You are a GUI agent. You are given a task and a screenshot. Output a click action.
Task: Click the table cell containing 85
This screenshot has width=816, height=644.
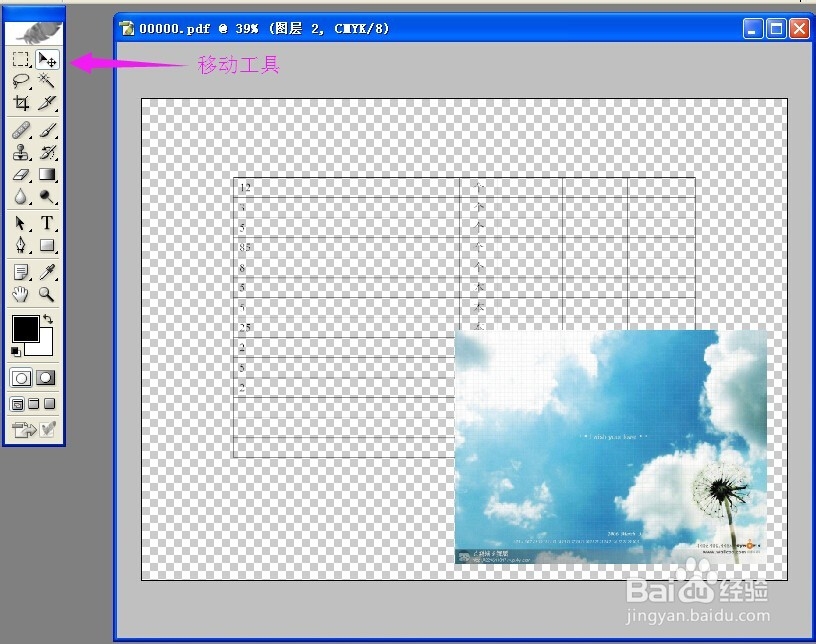tap(347, 247)
